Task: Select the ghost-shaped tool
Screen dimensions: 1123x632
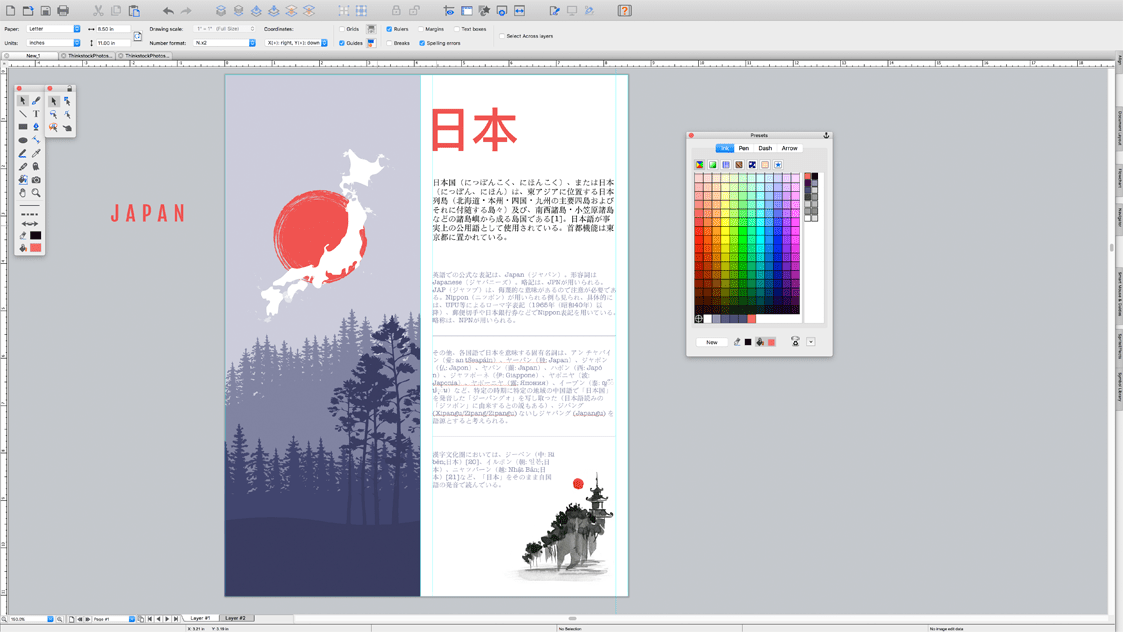Action: [36, 166]
